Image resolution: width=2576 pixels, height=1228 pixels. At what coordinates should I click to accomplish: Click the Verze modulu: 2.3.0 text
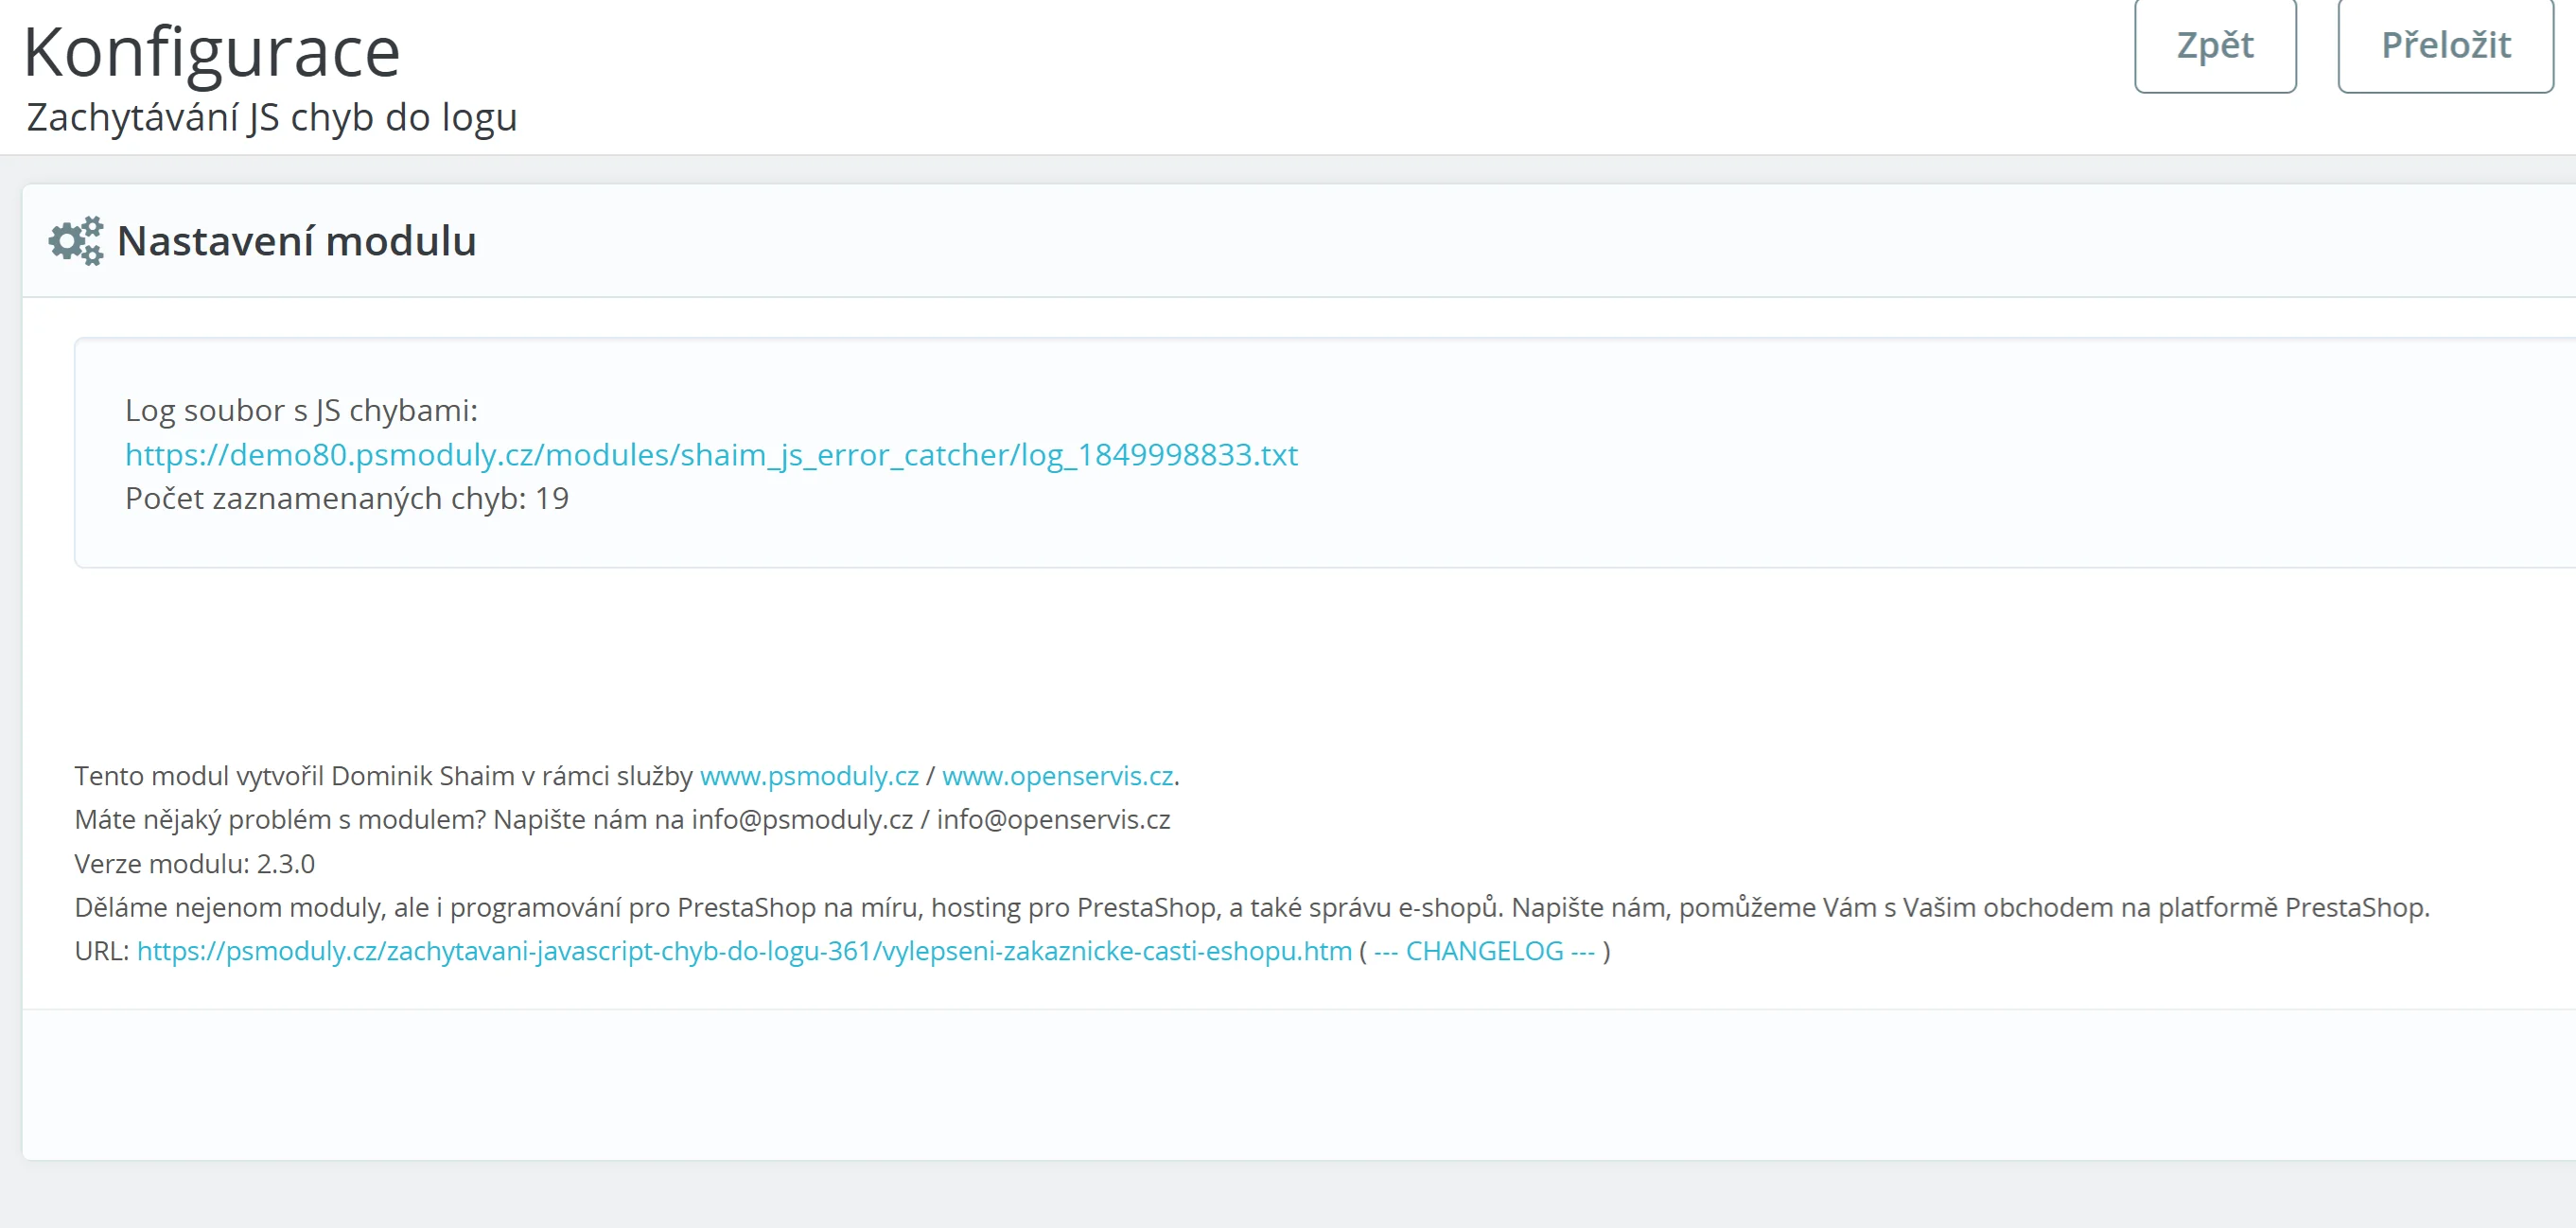(194, 864)
